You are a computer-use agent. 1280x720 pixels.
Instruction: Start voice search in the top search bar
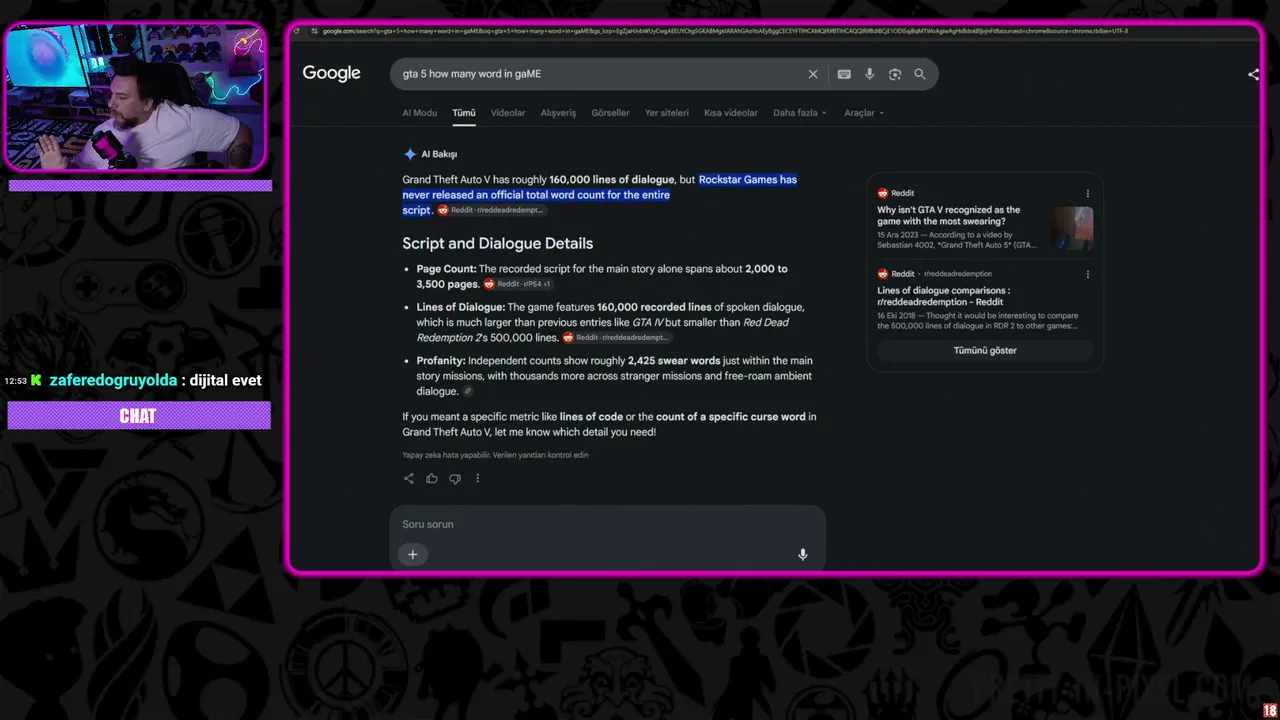(869, 74)
